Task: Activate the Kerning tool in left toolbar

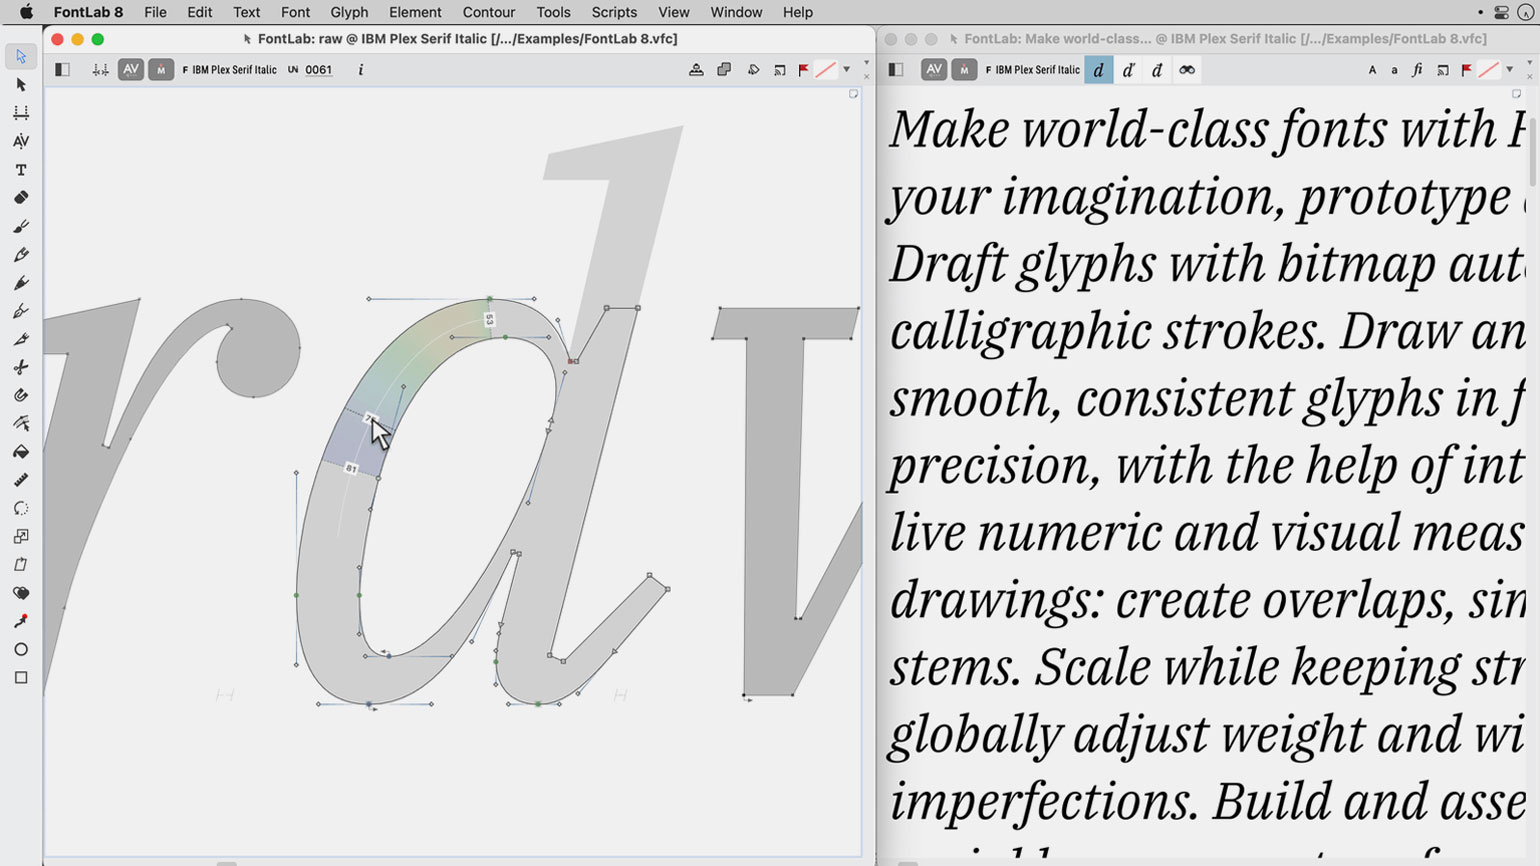Action: click(x=21, y=141)
